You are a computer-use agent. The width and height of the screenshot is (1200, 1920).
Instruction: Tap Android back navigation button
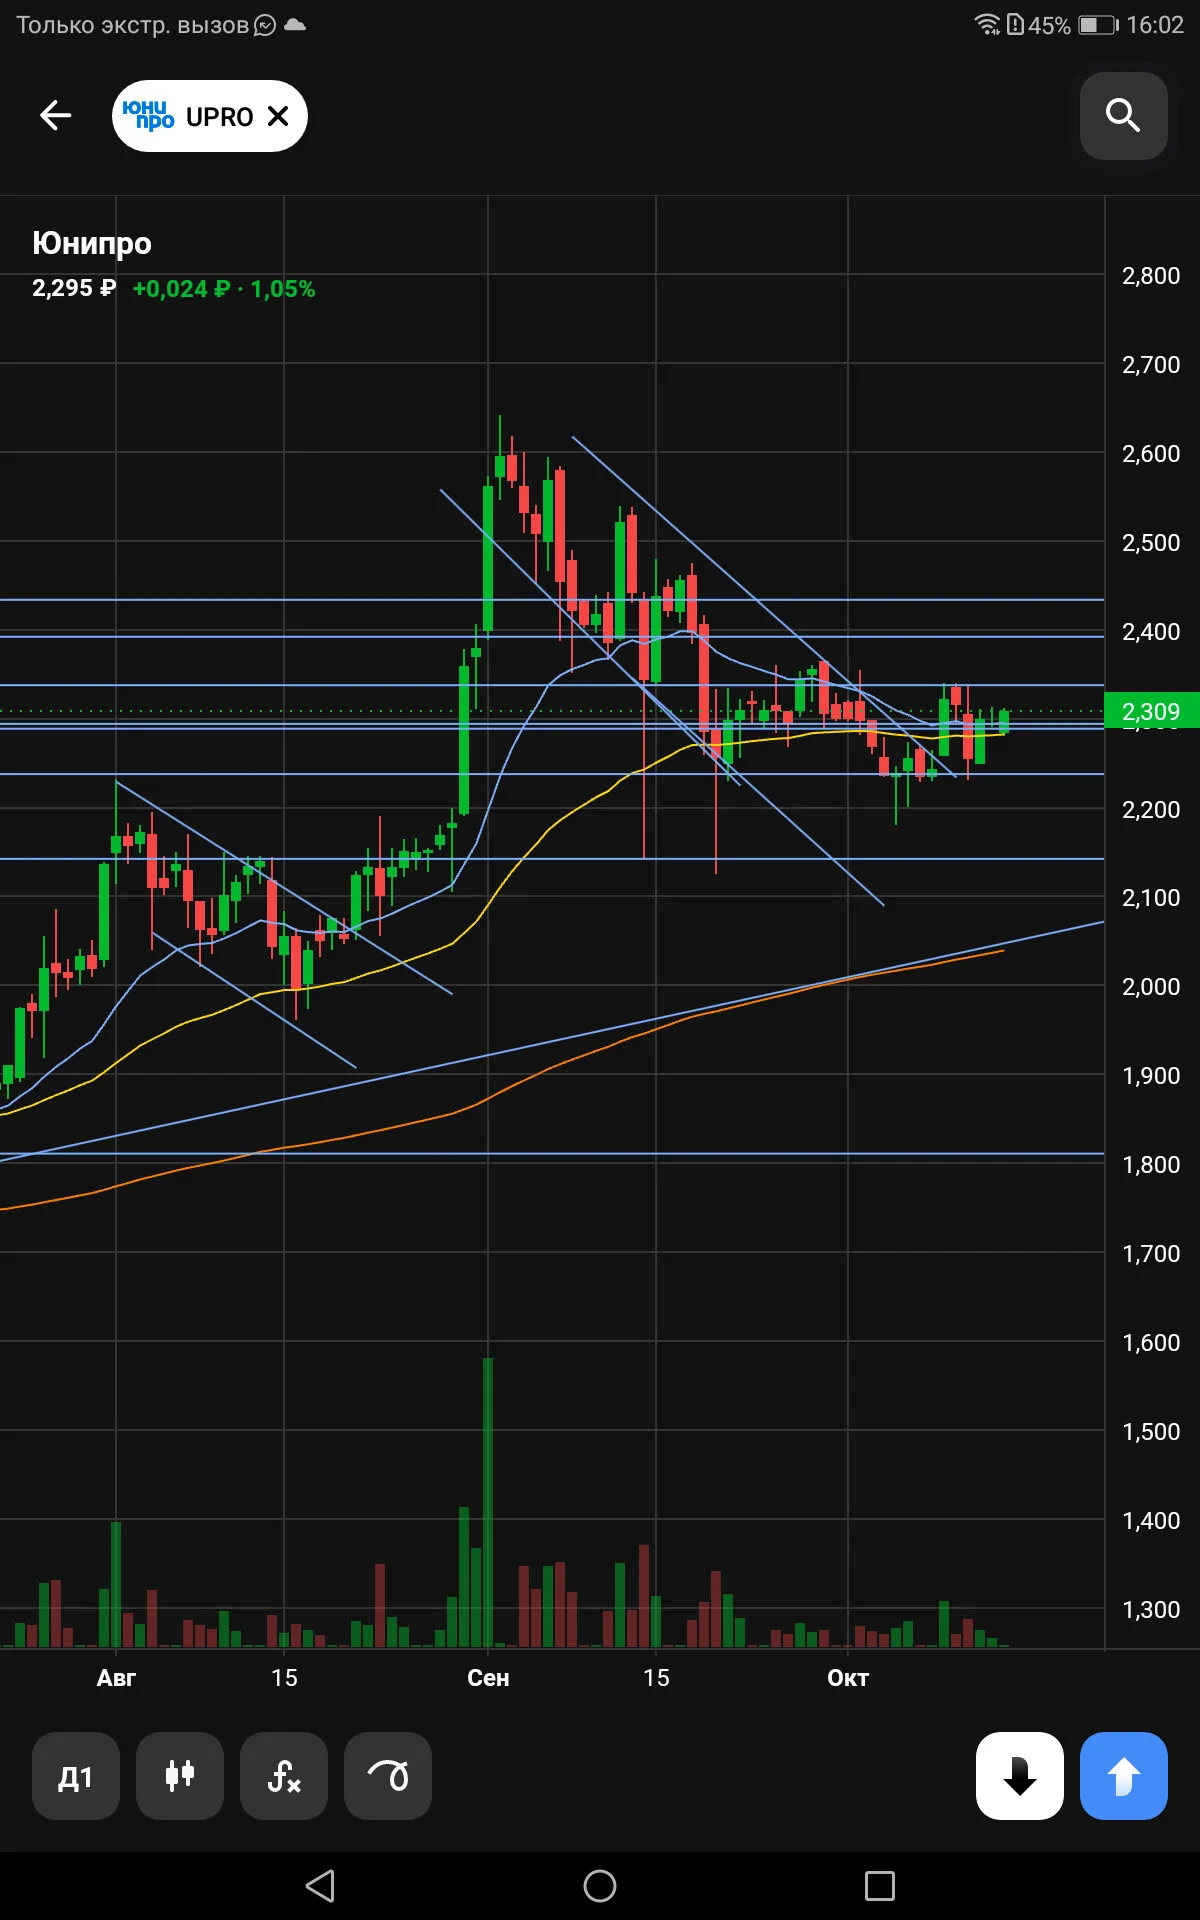320,1886
